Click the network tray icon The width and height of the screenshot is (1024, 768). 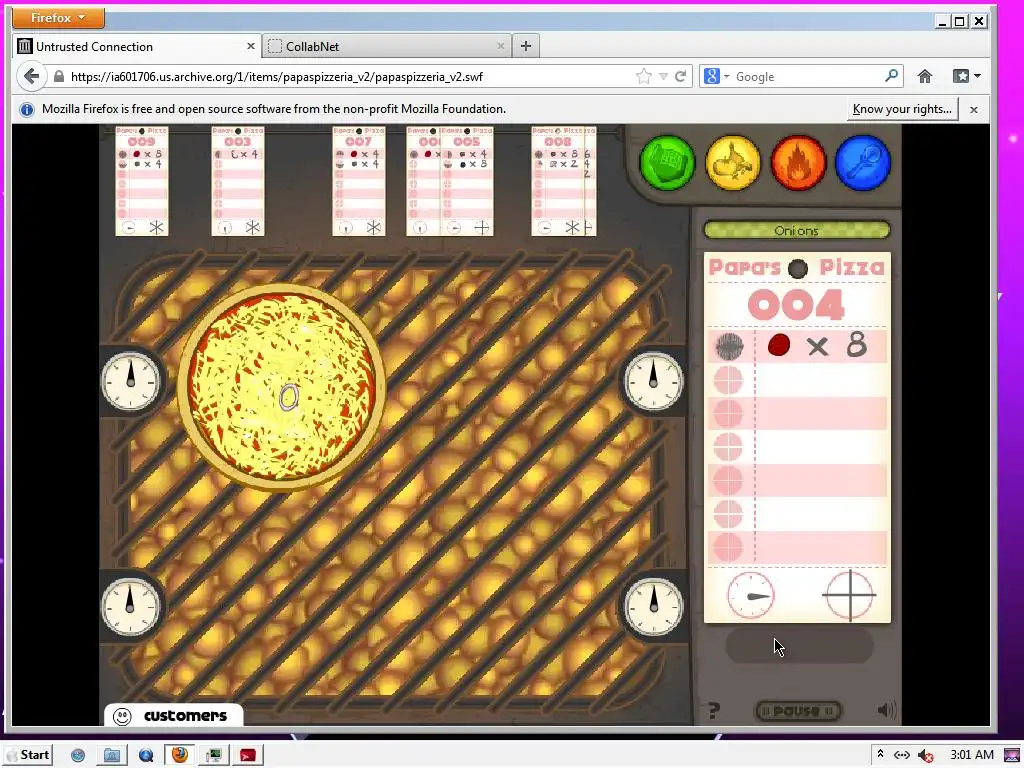[x=902, y=755]
